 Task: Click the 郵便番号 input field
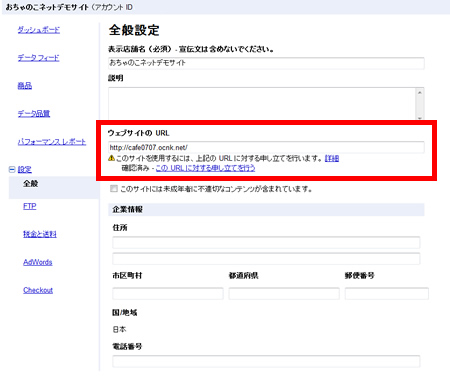point(387,294)
